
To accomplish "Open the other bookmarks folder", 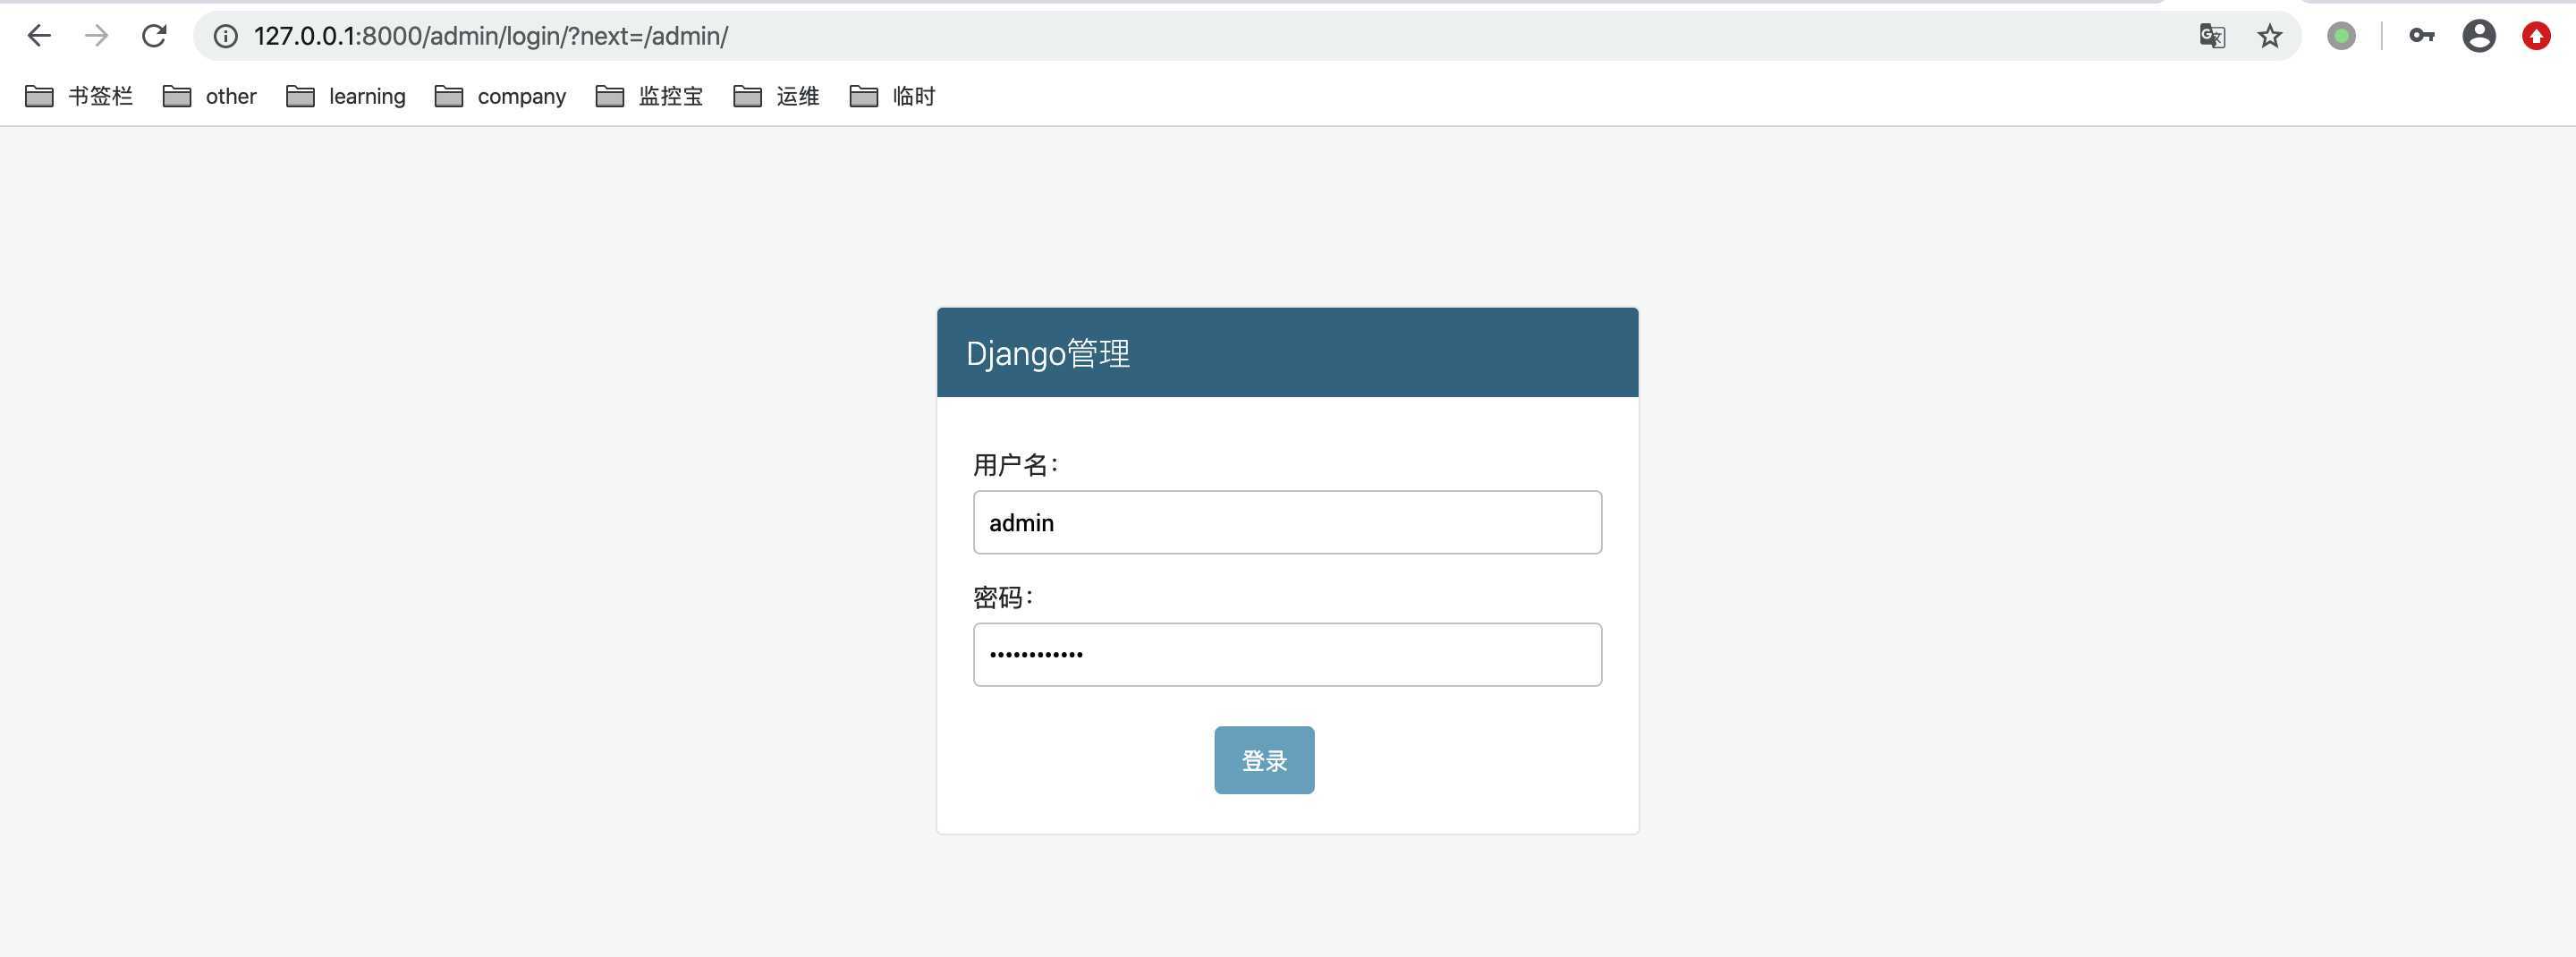I will pos(210,96).
